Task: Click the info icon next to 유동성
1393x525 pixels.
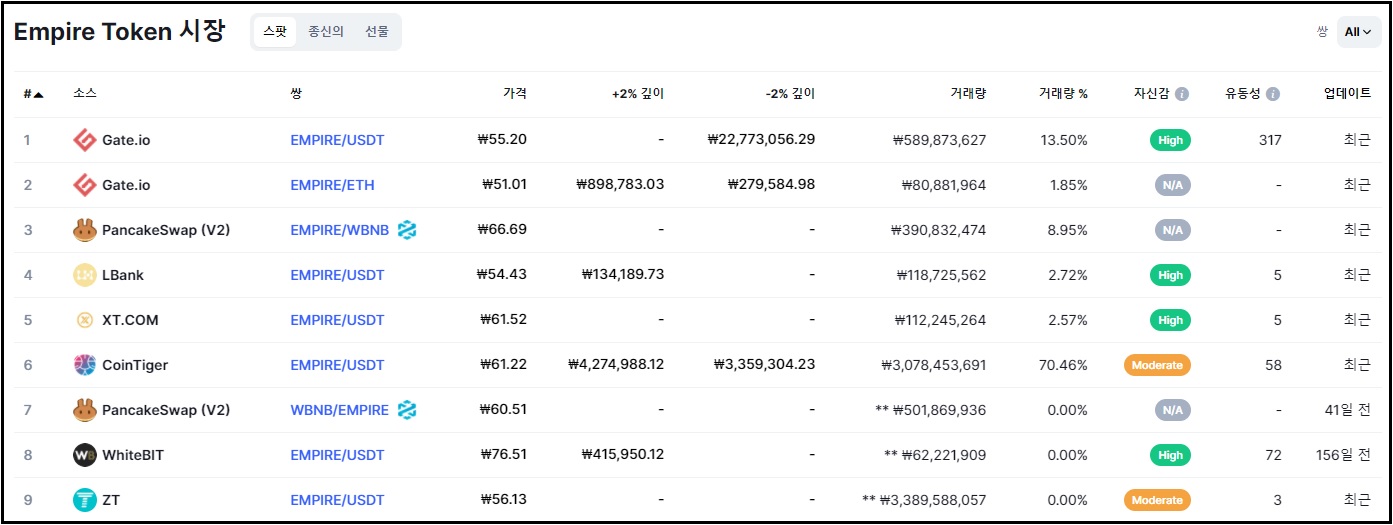Action: click(1272, 94)
